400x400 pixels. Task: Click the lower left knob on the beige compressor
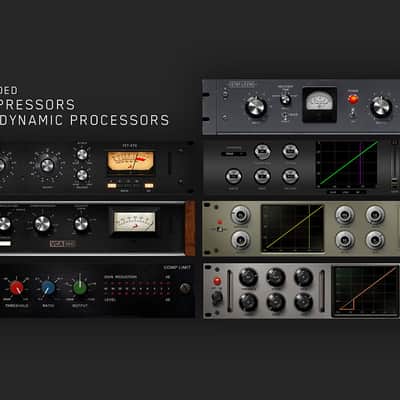click(x=241, y=240)
